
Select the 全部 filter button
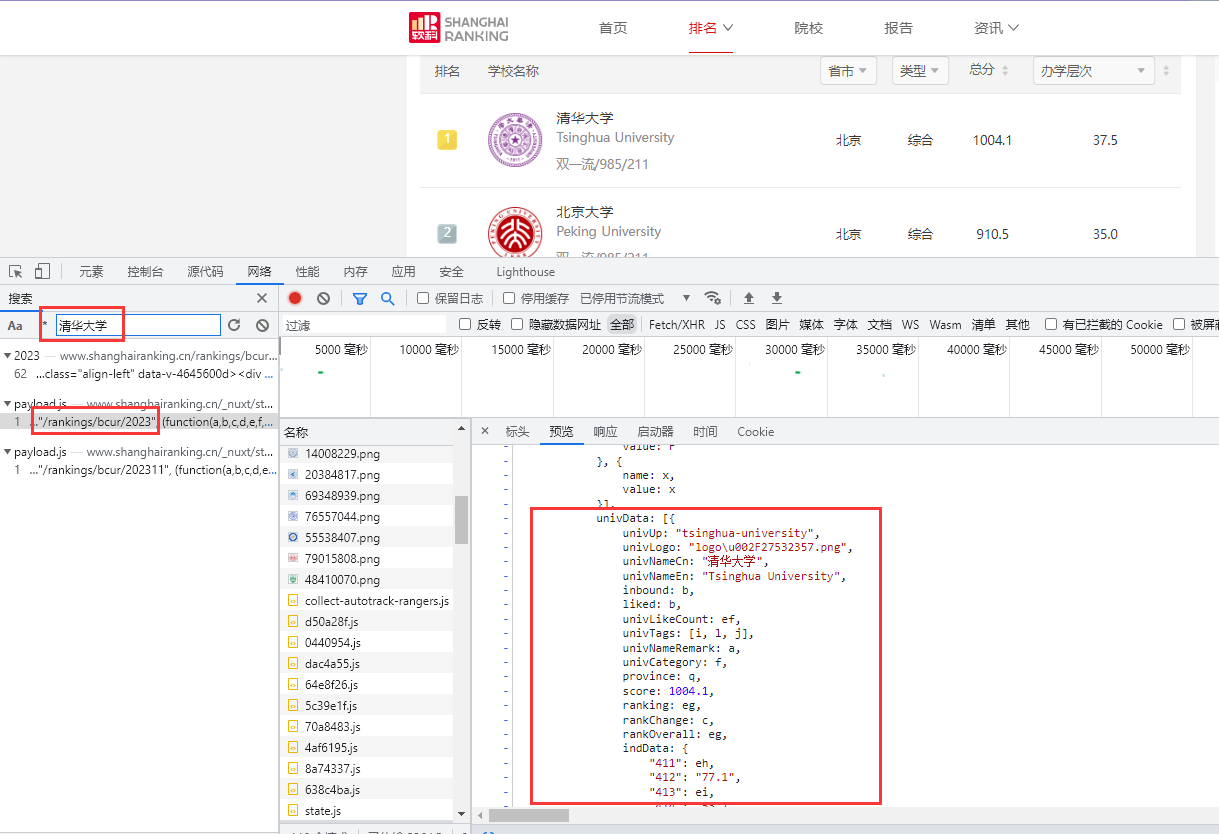[x=622, y=325]
